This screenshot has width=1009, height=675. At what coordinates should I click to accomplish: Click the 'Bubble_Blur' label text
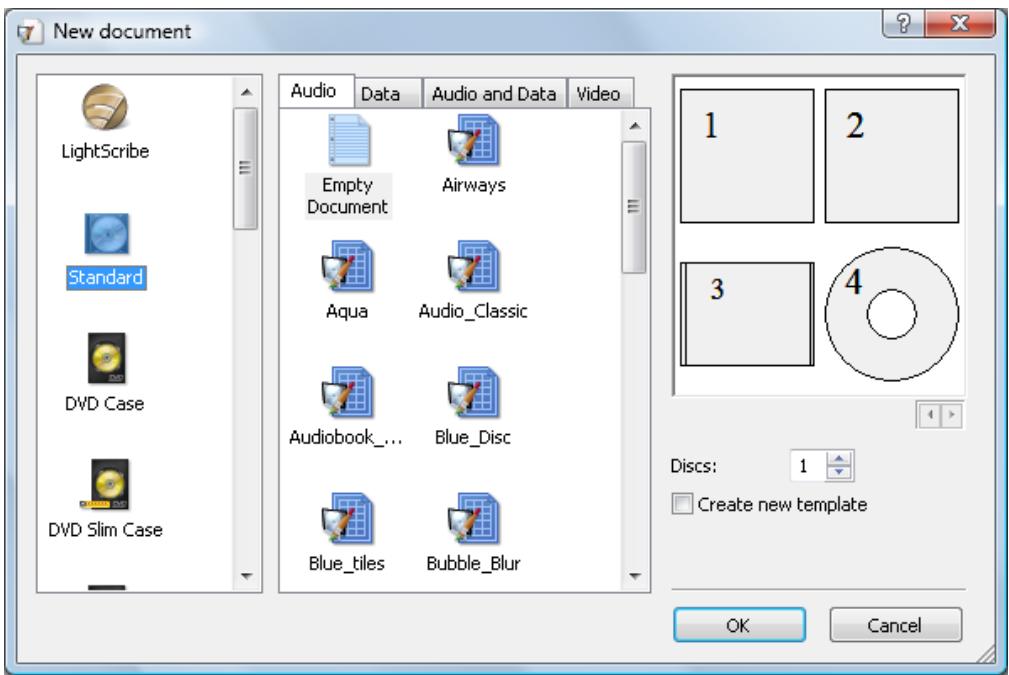point(474,563)
